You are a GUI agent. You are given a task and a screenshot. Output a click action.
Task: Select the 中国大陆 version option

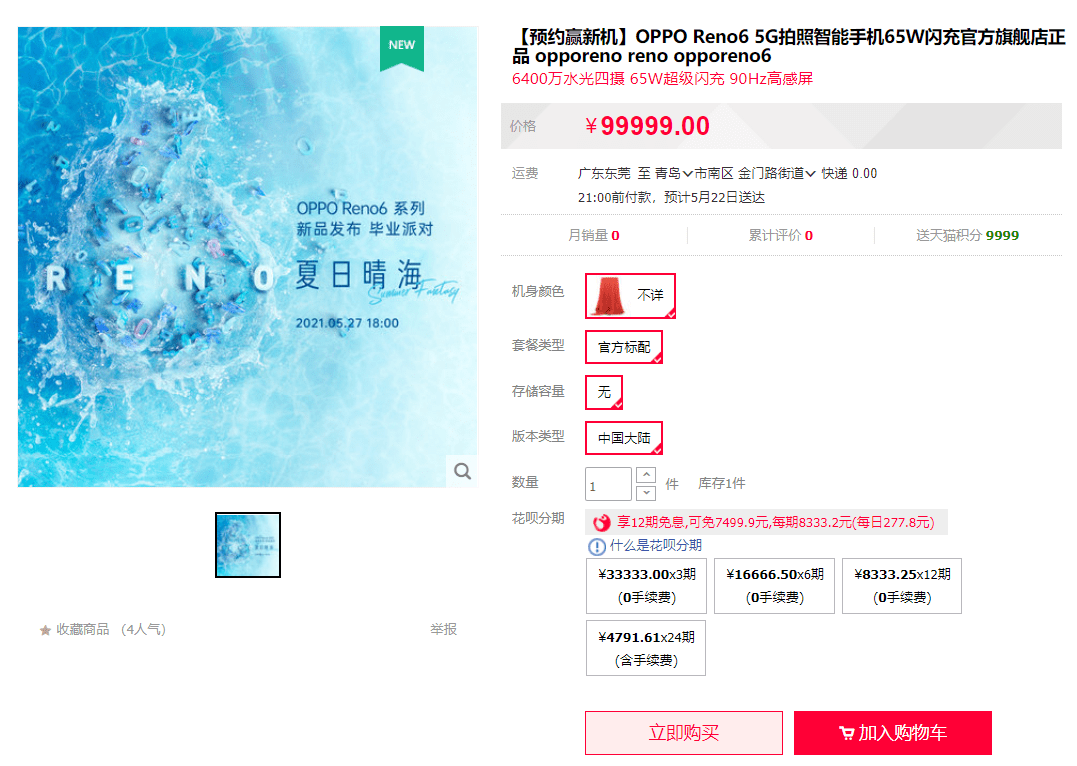pos(624,438)
